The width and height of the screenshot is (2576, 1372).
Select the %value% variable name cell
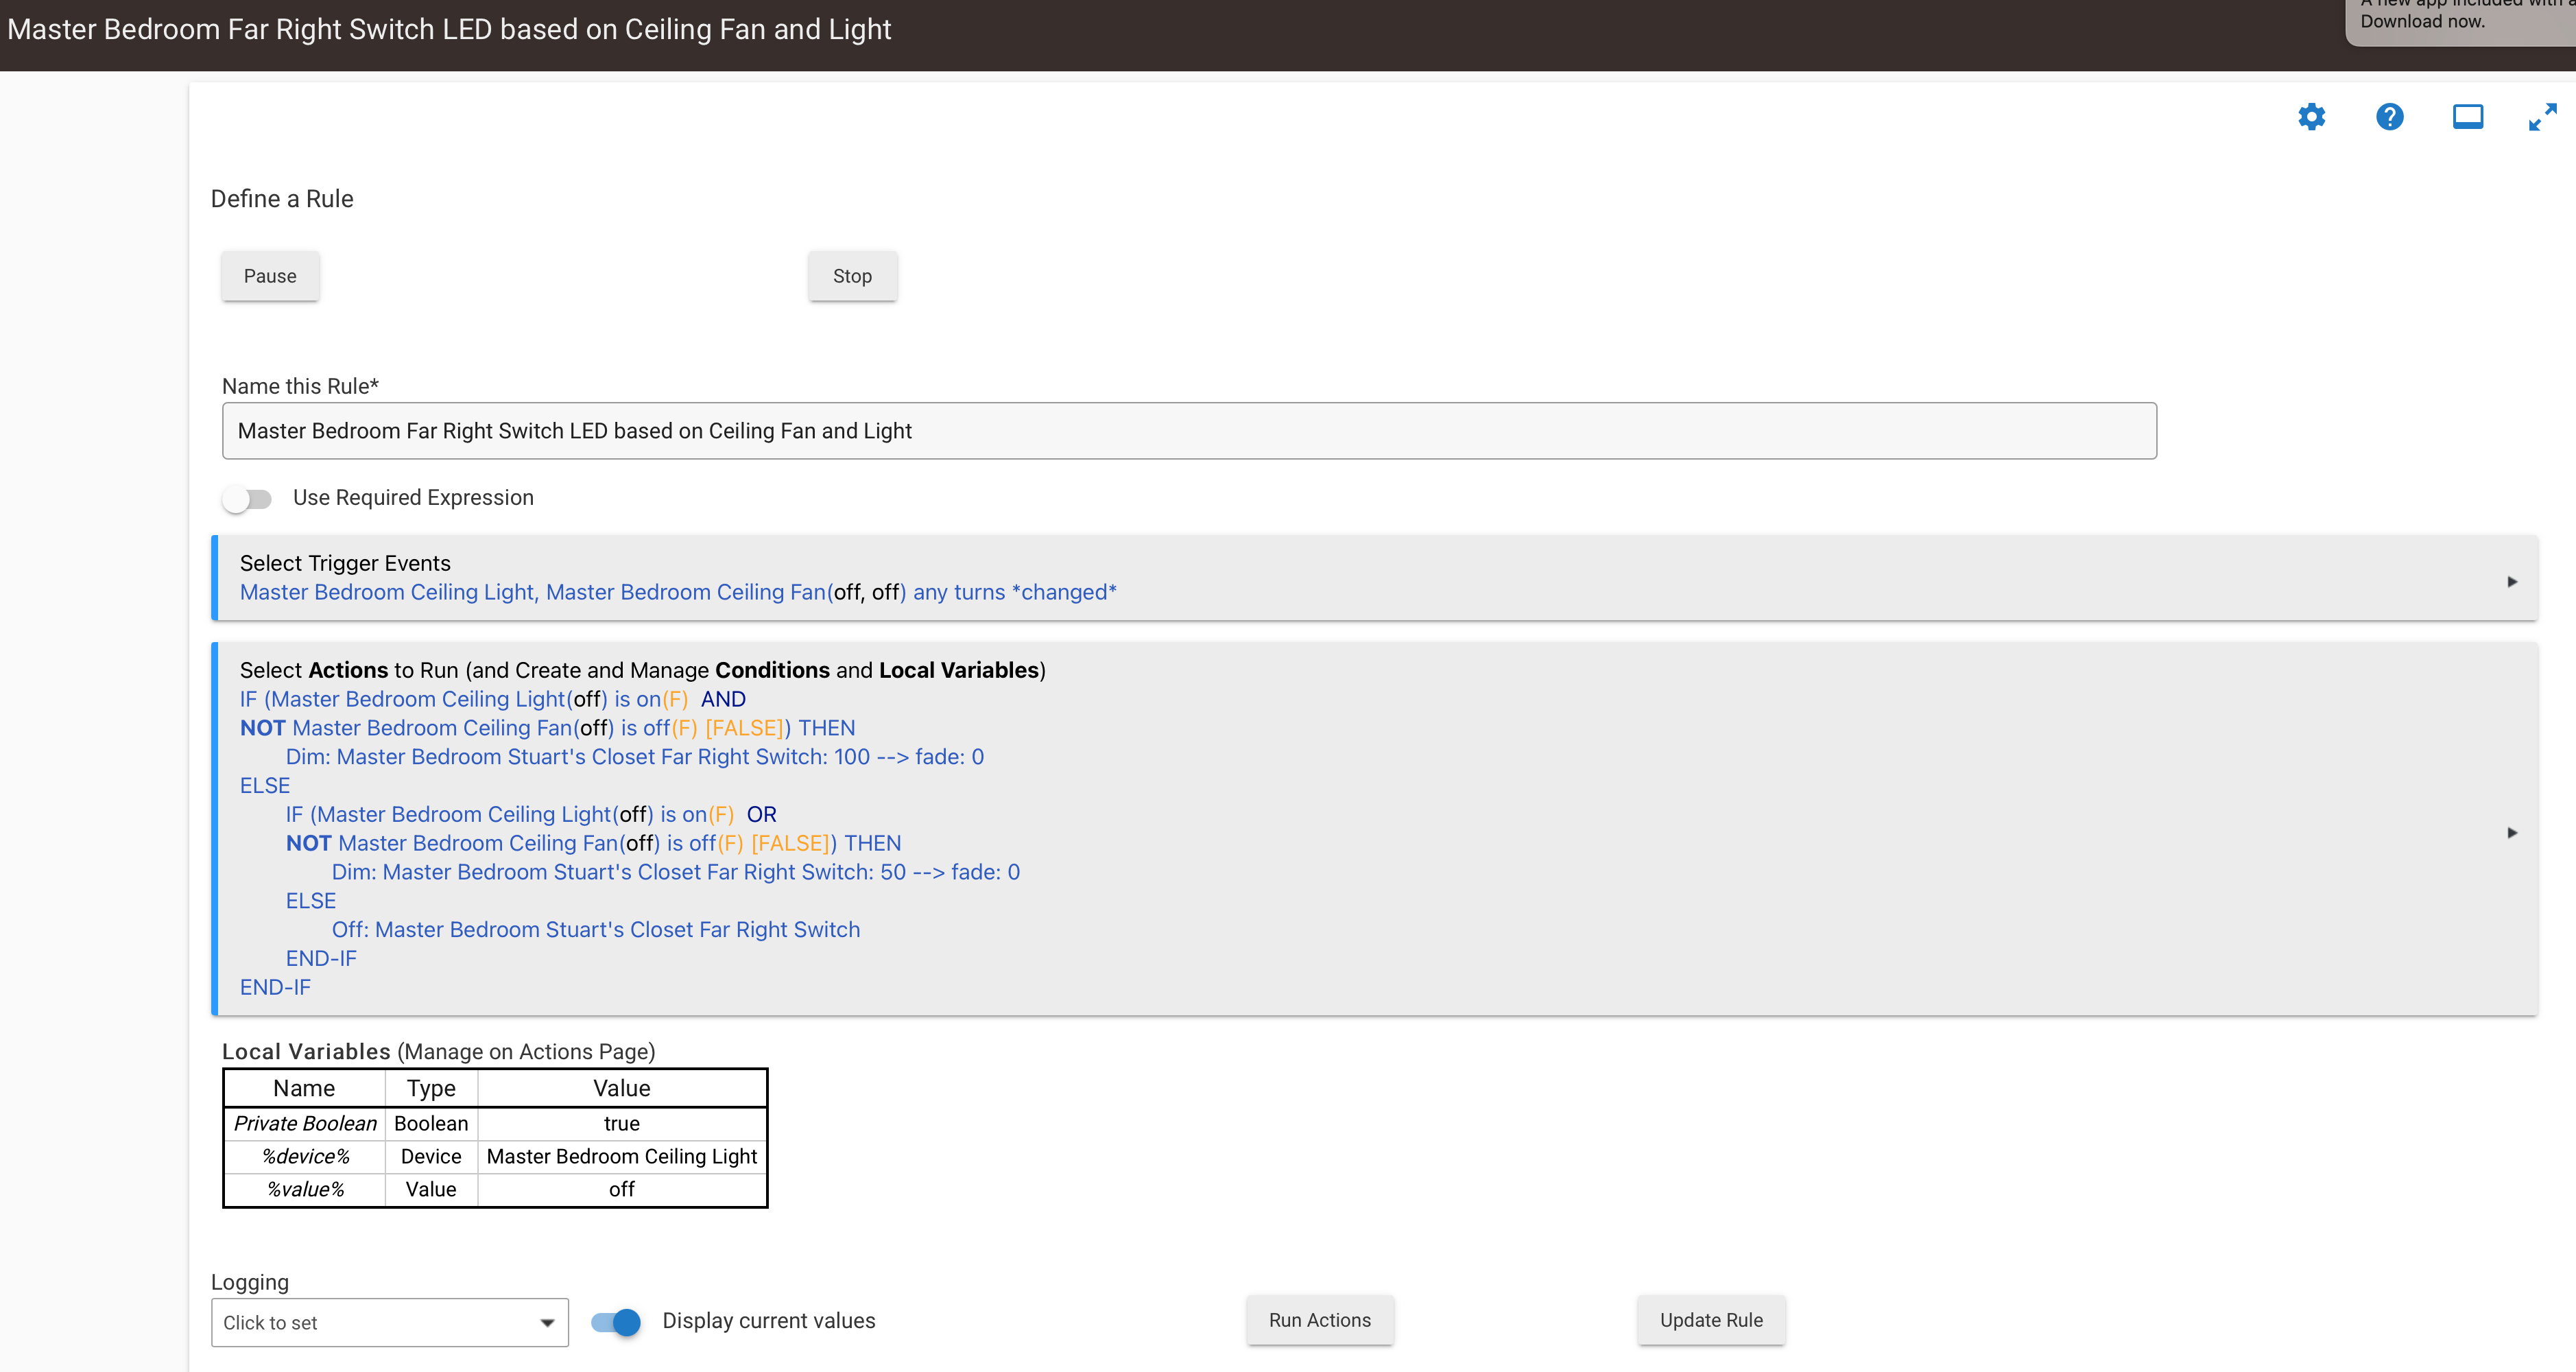(x=305, y=1190)
